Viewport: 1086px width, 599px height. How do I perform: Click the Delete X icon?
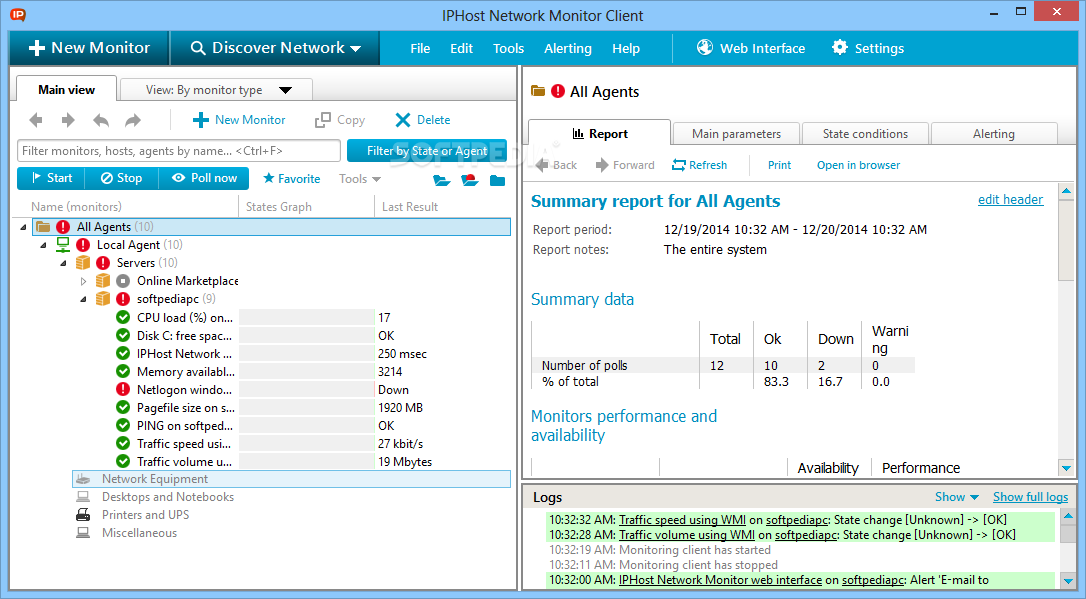pyautogui.click(x=402, y=120)
